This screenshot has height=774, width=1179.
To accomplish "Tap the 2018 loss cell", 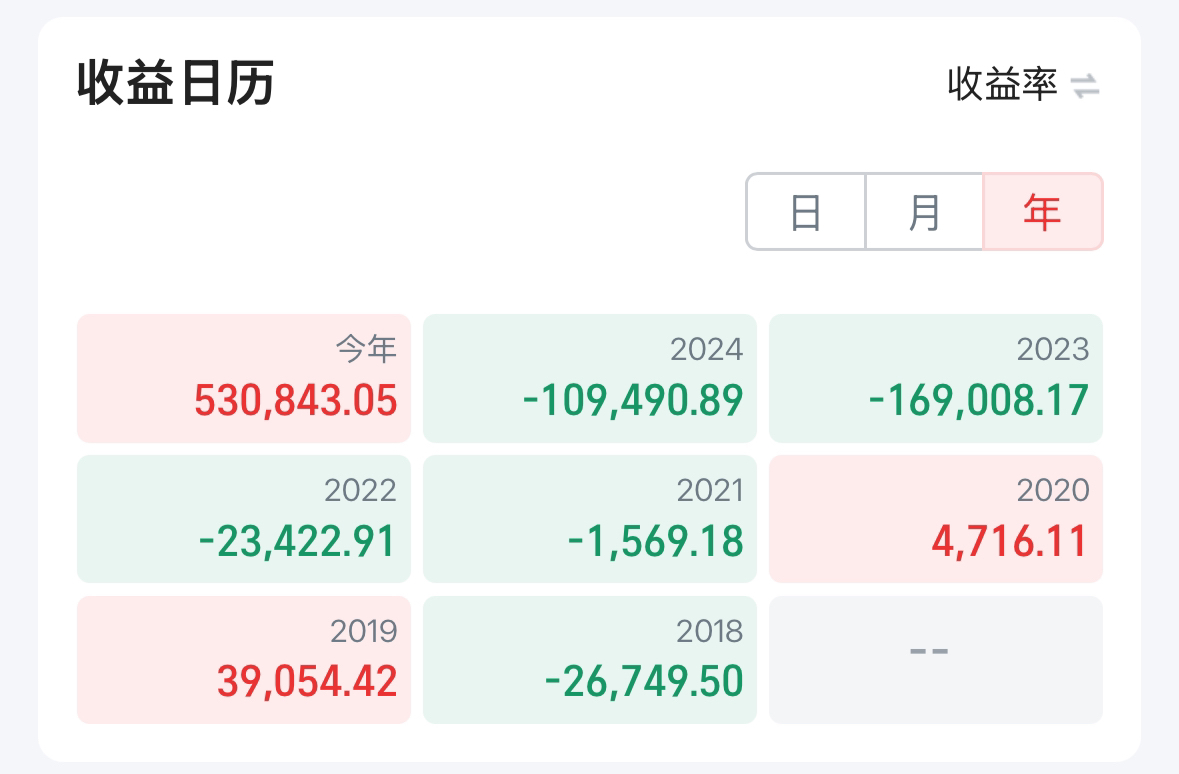I will pyautogui.click(x=590, y=660).
